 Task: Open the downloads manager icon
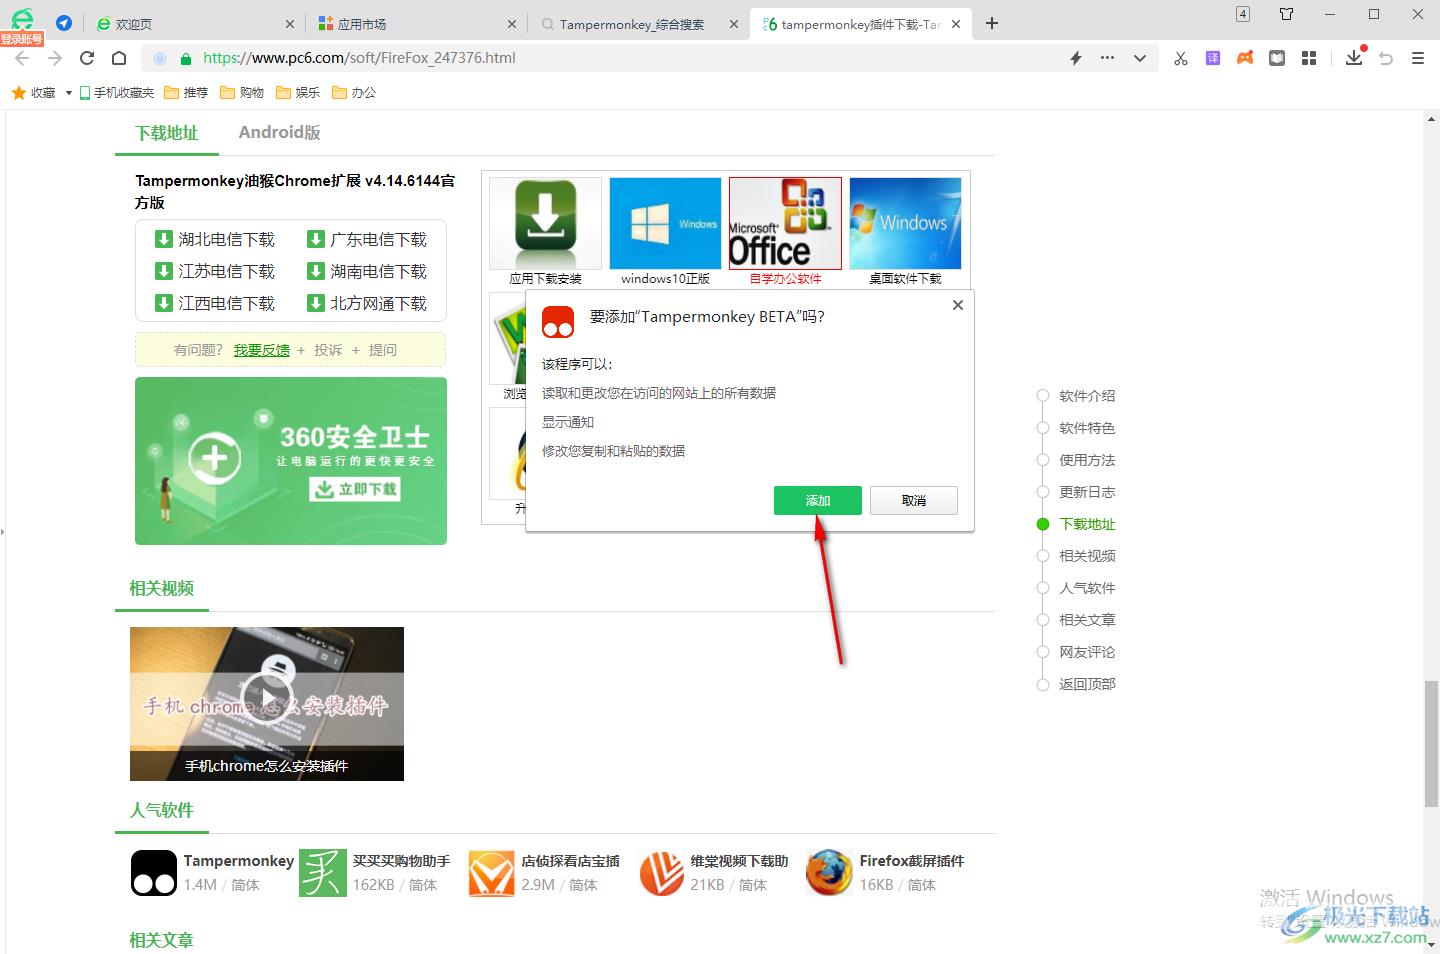point(1354,57)
